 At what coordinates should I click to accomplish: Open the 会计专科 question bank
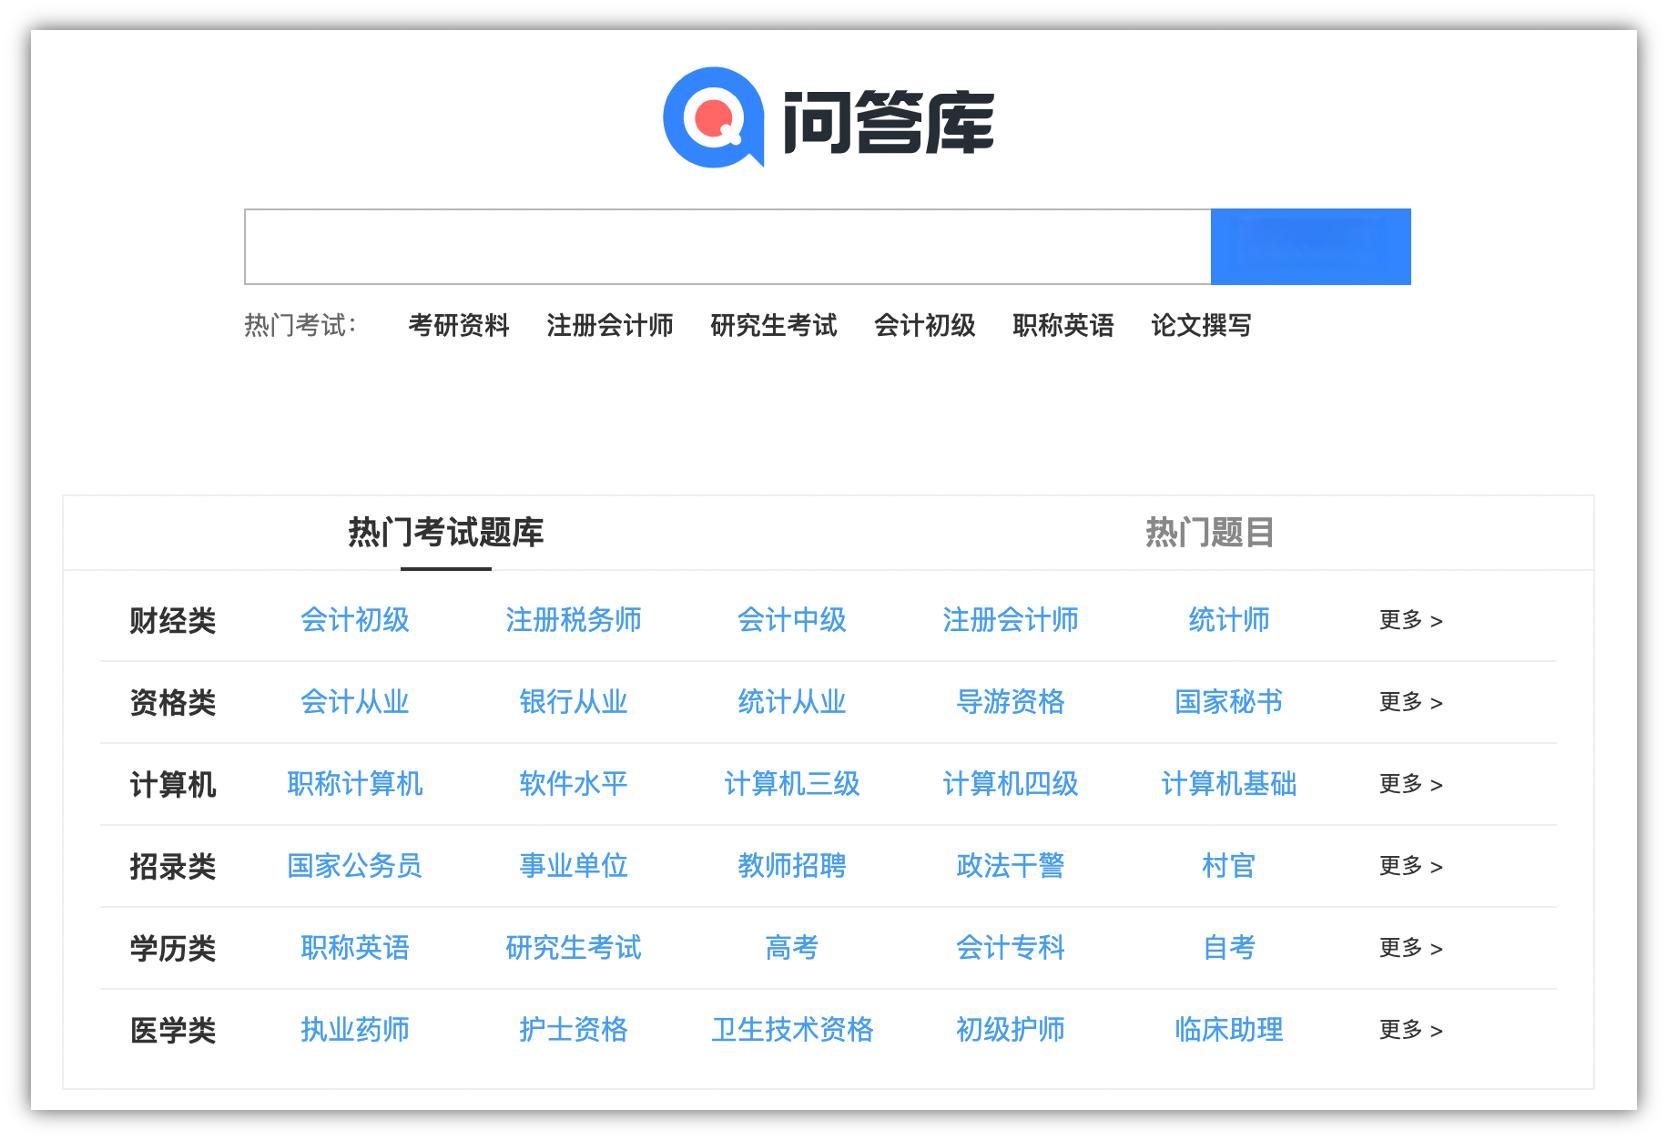pos(1010,948)
